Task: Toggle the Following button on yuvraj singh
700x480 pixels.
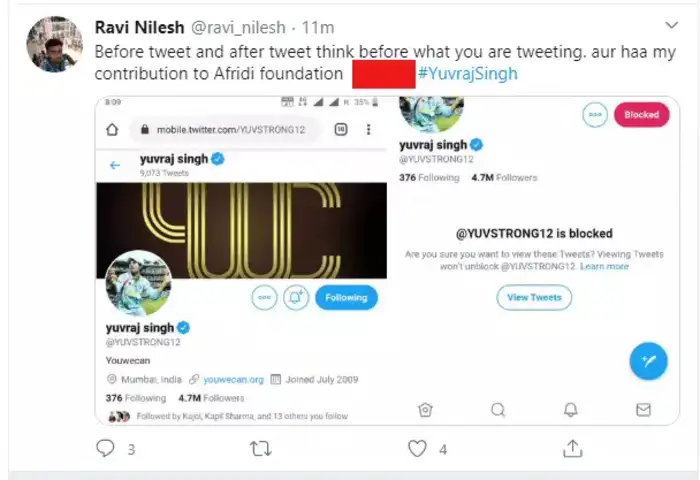Action: (347, 297)
